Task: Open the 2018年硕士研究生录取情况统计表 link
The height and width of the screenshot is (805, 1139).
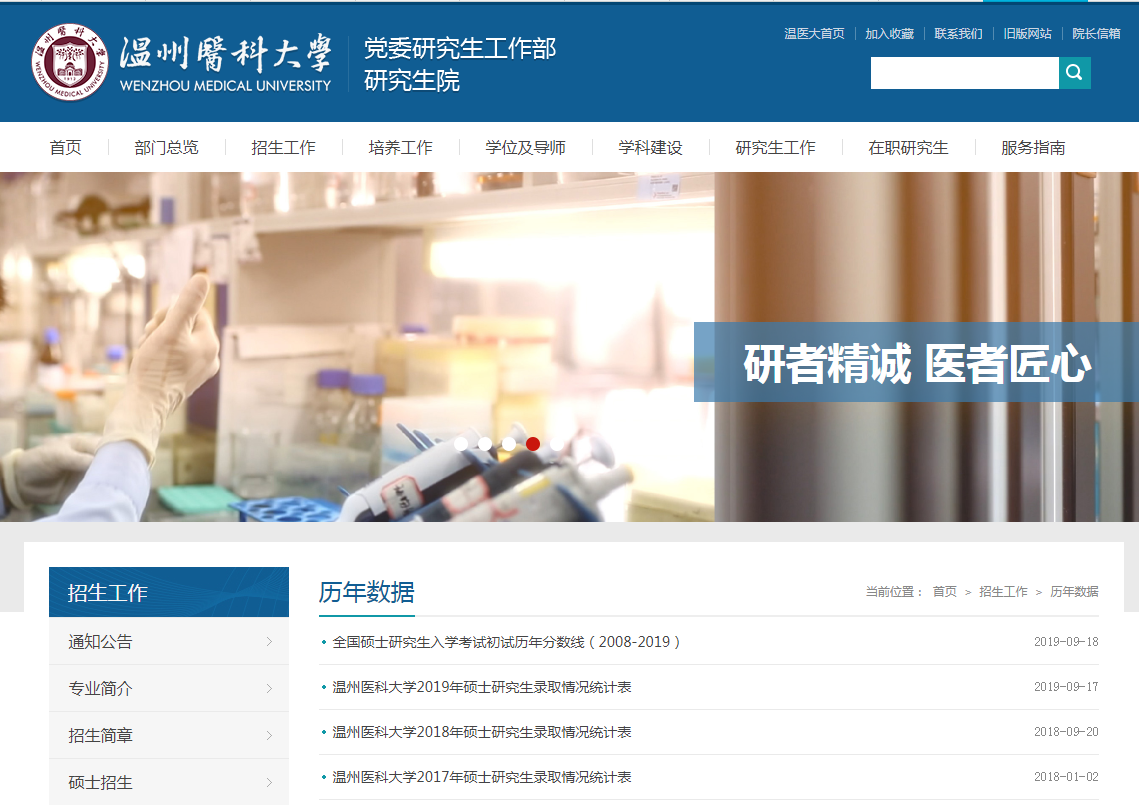Action: (481, 732)
